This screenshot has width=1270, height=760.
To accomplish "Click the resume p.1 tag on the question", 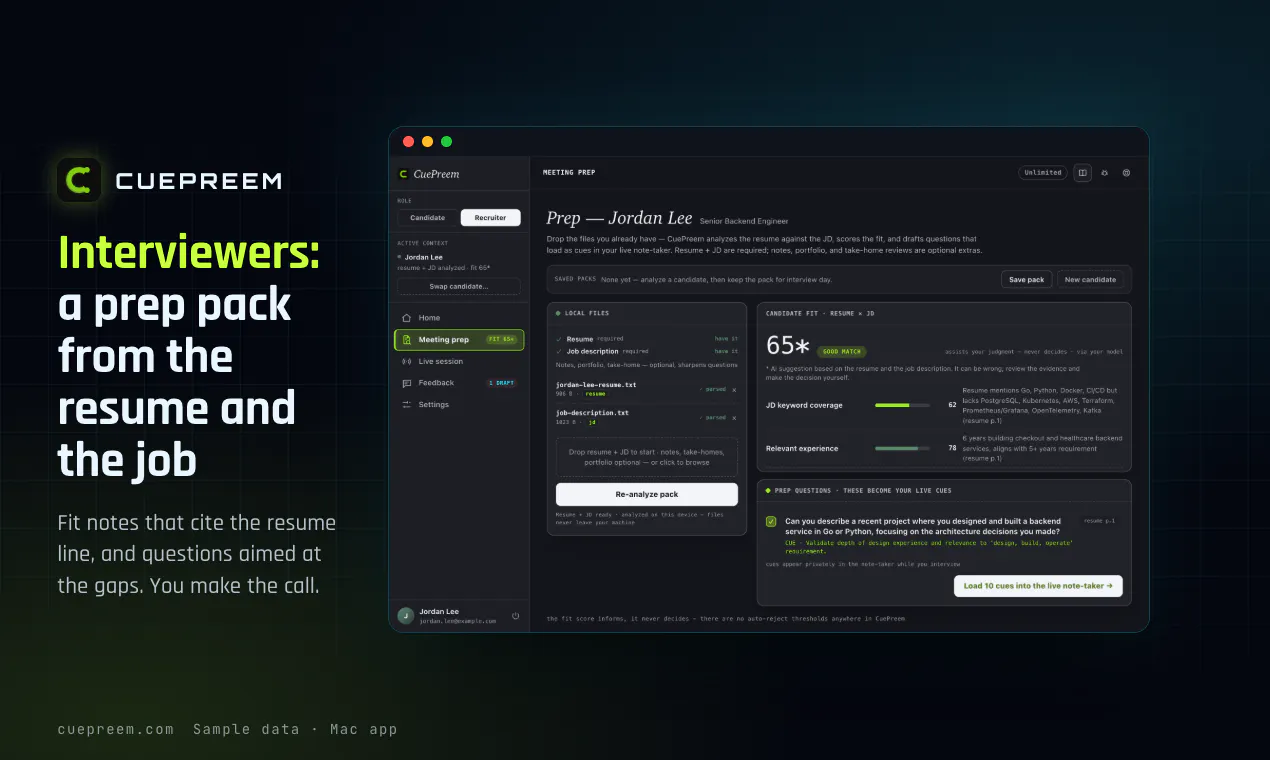I will point(1101,521).
